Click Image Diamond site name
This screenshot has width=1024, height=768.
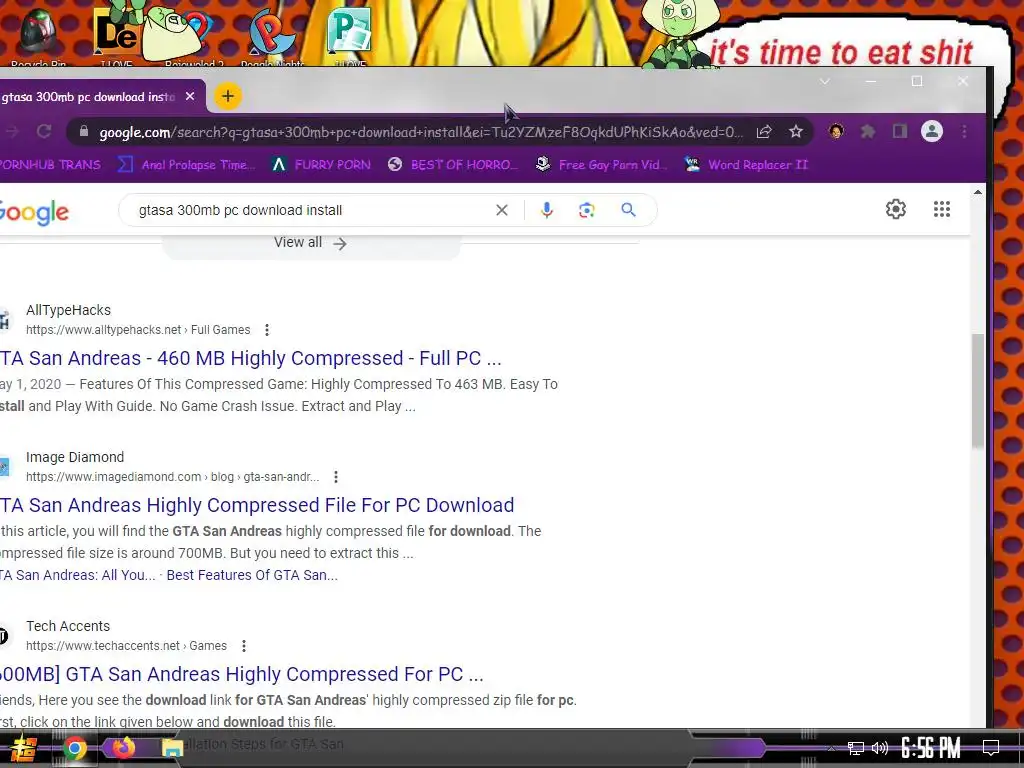click(x=75, y=457)
